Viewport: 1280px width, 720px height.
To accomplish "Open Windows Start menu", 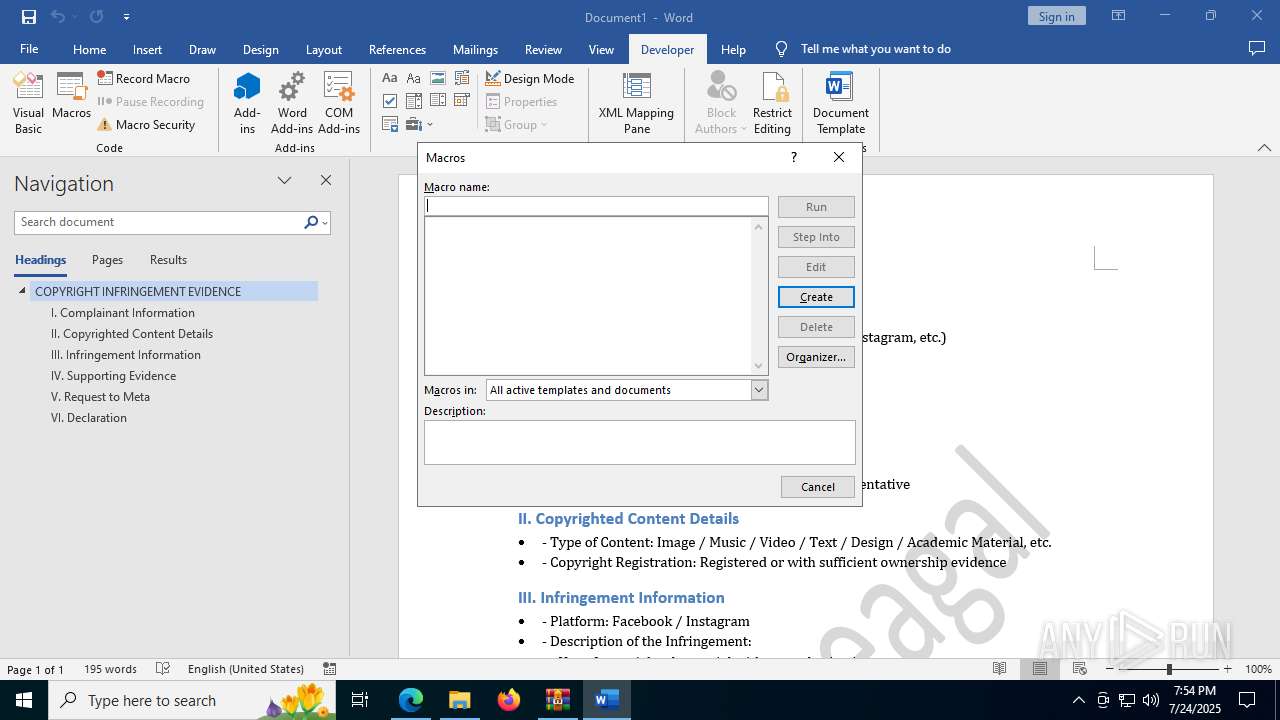I will coord(23,700).
